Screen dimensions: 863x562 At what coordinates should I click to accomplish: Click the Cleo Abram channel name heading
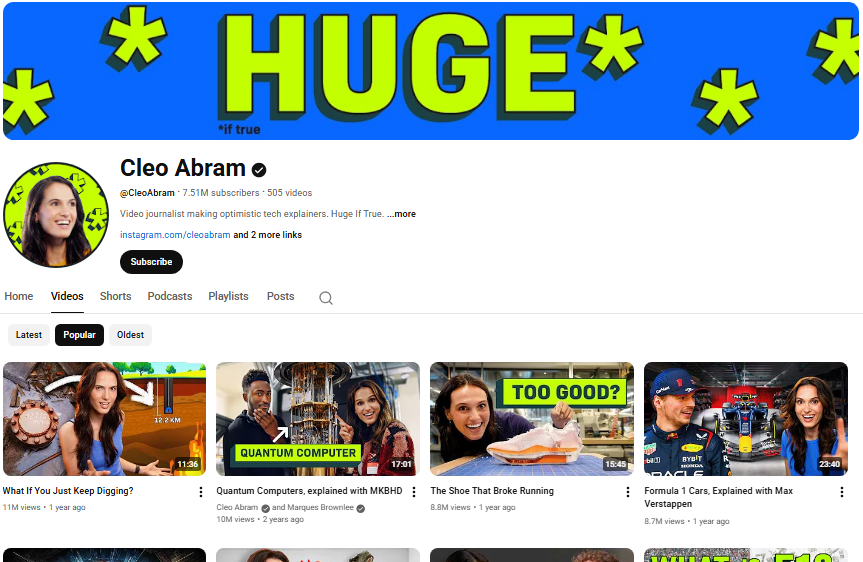pos(183,168)
